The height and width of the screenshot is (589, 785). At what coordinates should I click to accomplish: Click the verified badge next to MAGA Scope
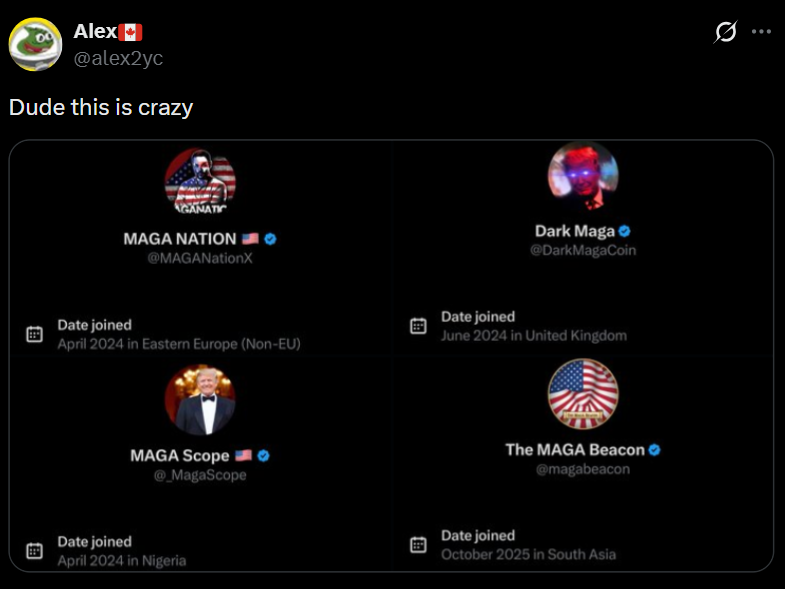coord(263,456)
